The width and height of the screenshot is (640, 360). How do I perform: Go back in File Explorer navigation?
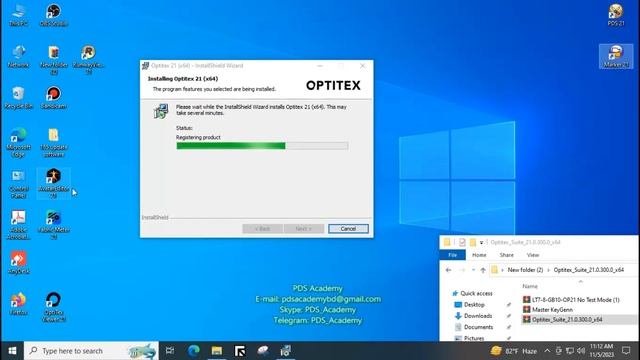pos(448,270)
